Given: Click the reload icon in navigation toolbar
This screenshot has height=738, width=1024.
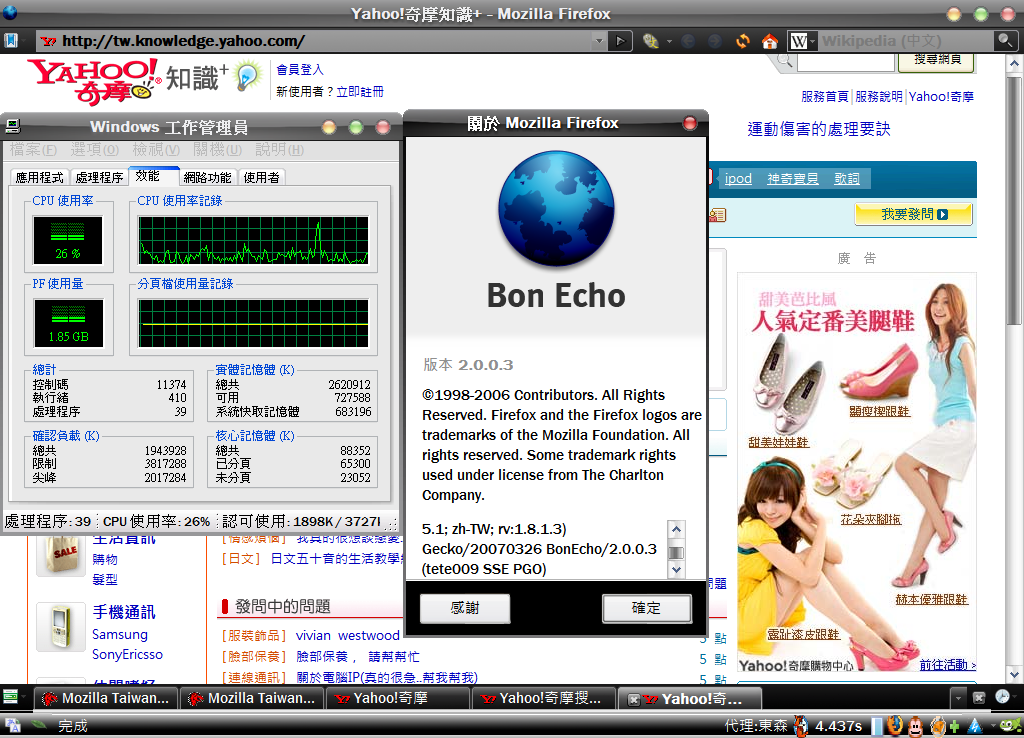Looking at the screenshot, I should [742, 41].
